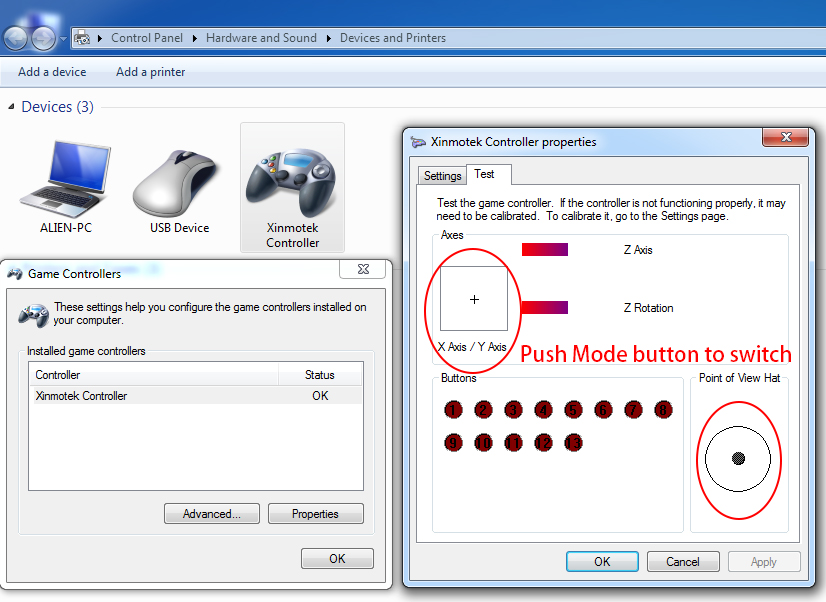Collapse the Devices (3) group
This screenshot has width=826, height=602.
tap(11, 106)
